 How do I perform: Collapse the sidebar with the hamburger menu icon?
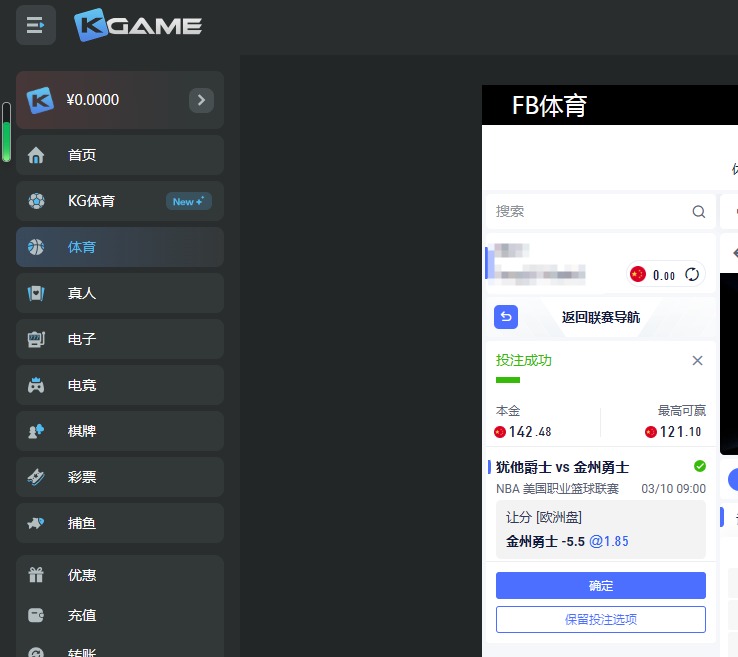coord(36,25)
